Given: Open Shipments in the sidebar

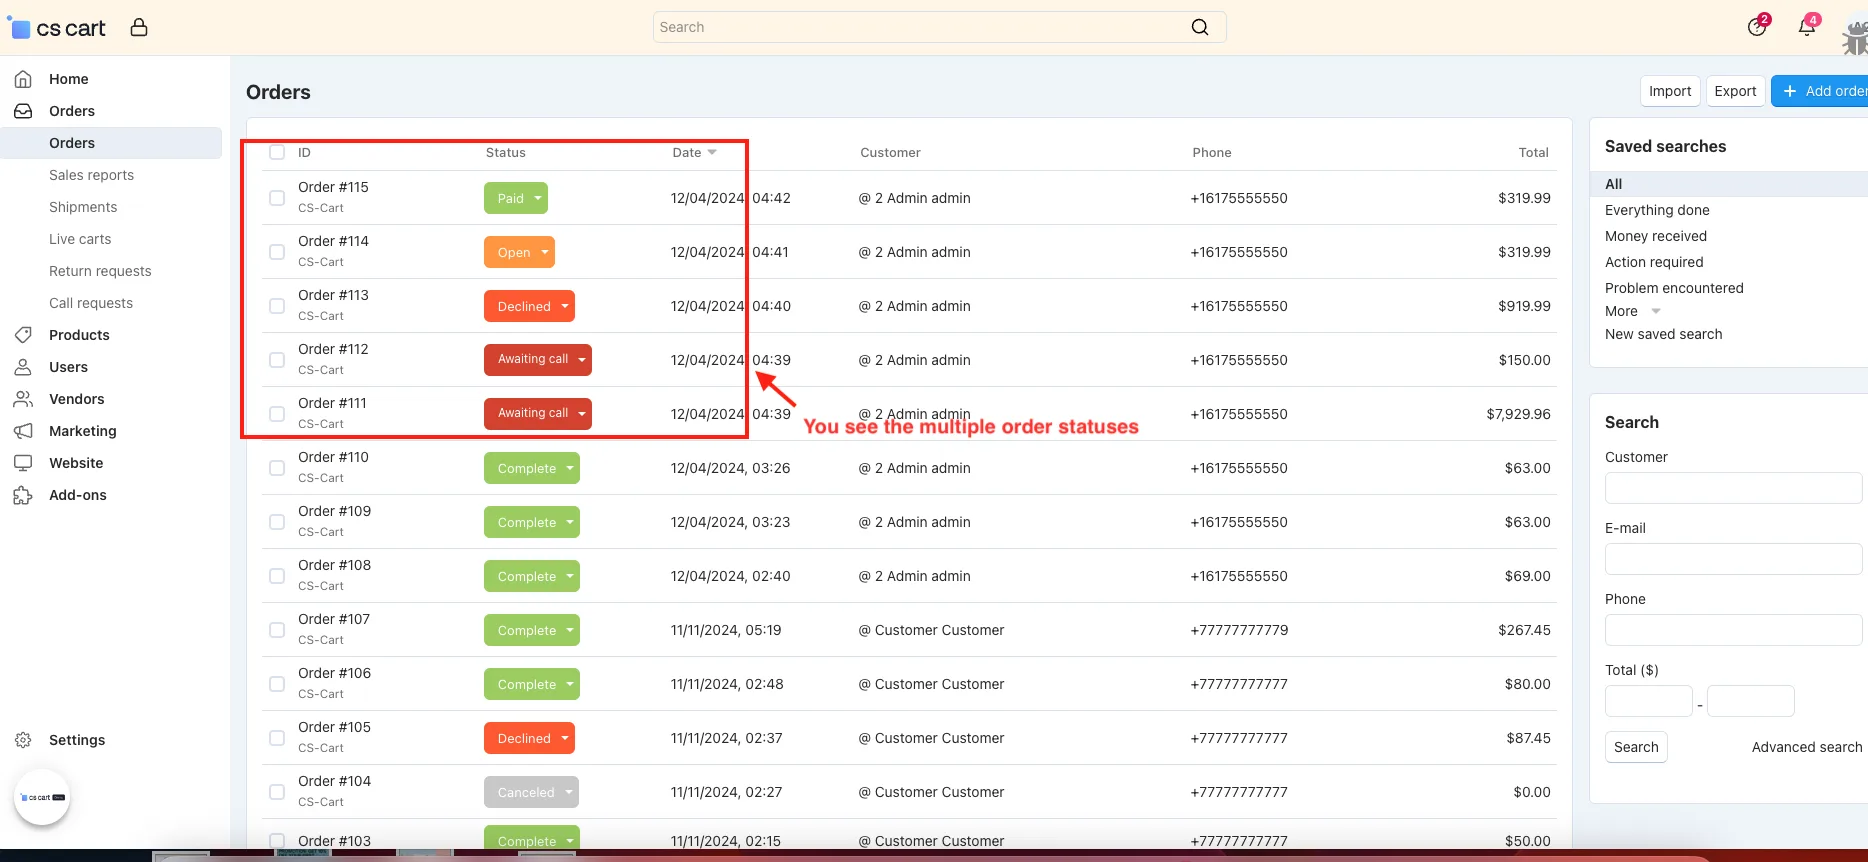Looking at the screenshot, I should point(83,207).
